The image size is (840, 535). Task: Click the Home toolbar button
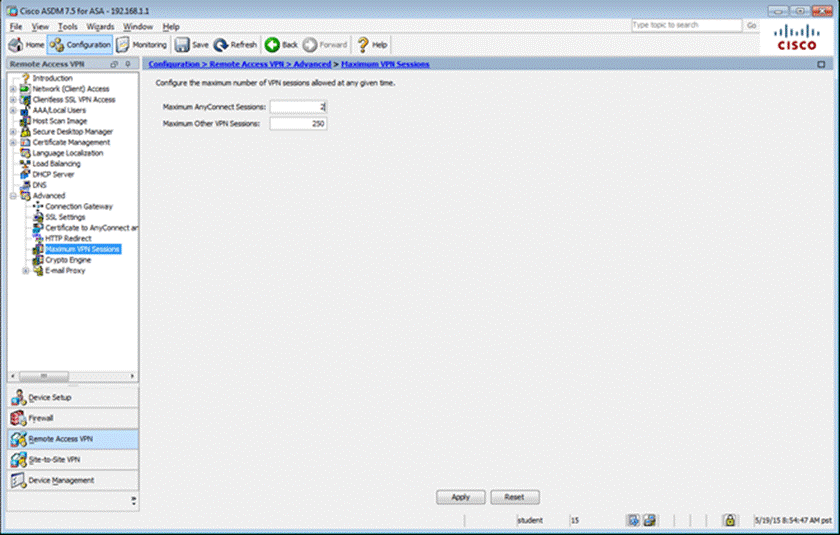tap(26, 45)
